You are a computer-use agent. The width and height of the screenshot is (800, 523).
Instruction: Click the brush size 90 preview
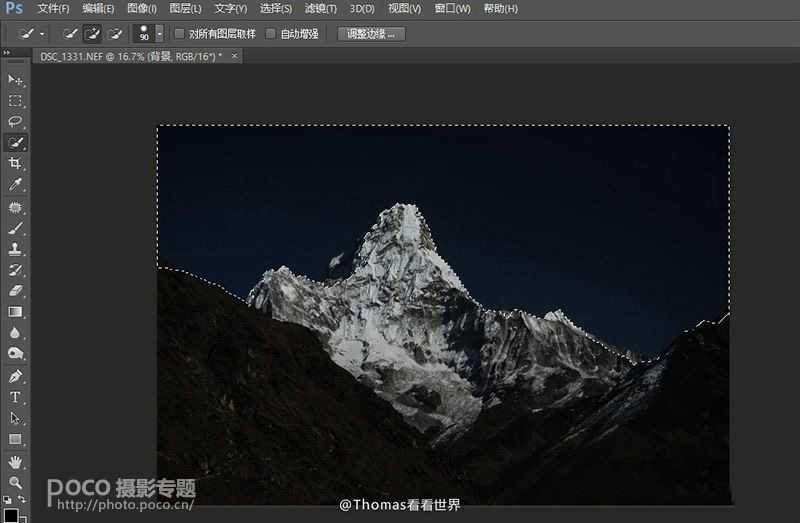[144, 34]
